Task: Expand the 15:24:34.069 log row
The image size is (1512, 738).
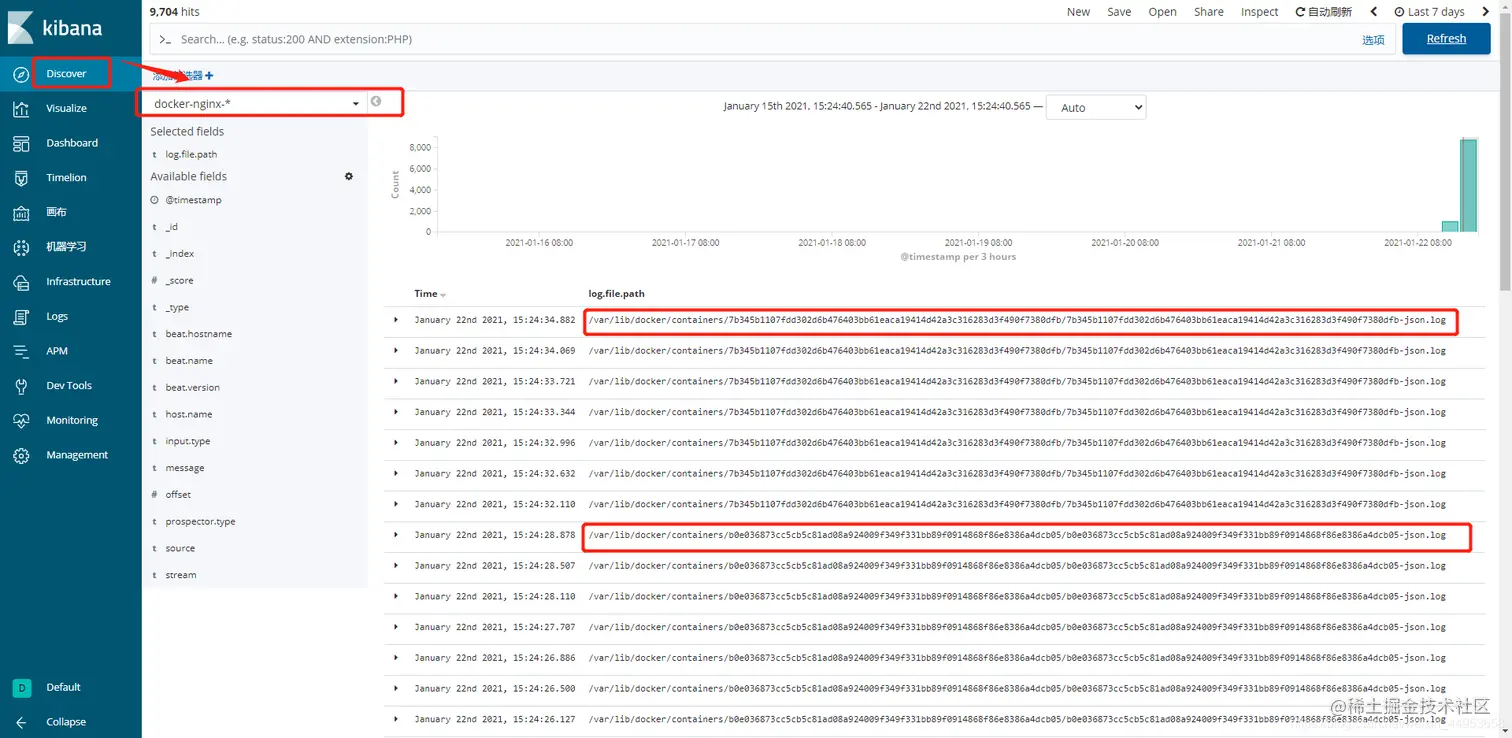Action: (396, 351)
